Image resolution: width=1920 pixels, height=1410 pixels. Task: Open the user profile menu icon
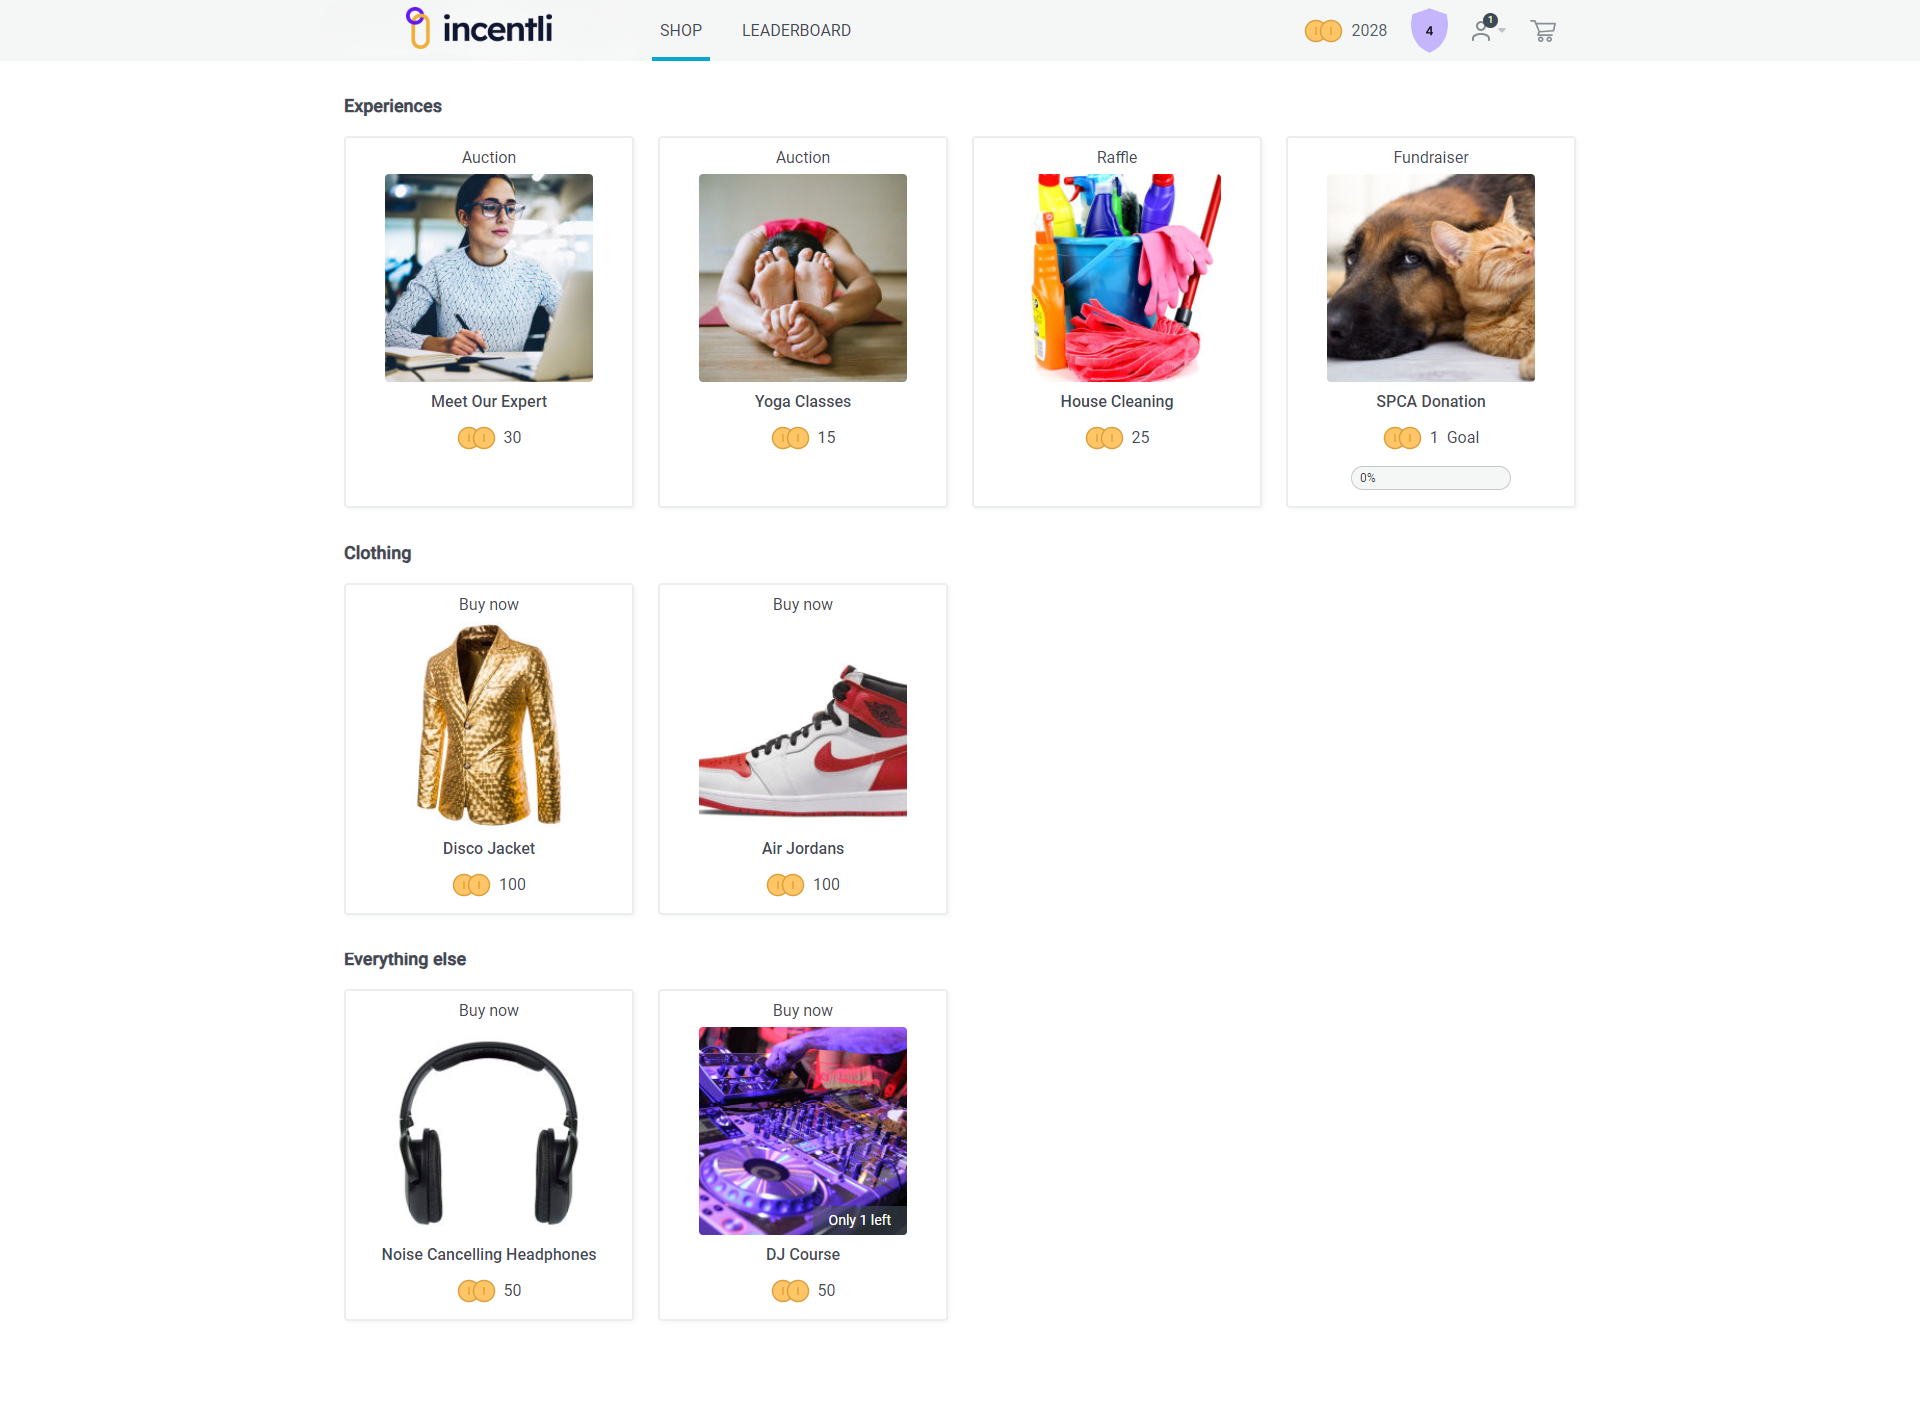(x=1487, y=29)
